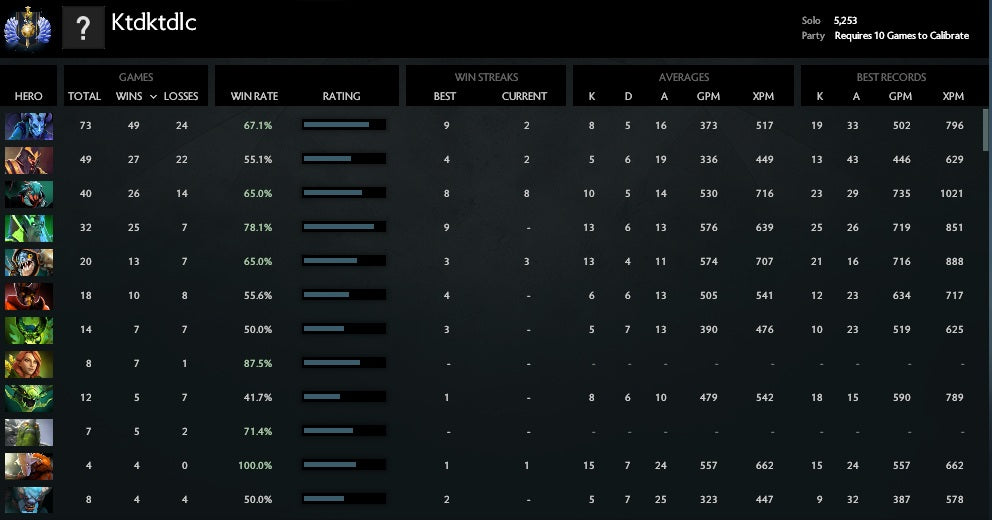Image resolution: width=992 pixels, height=520 pixels.
Task: Click hero portrait in the 87.5% win-rate row
Action: coord(29,364)
